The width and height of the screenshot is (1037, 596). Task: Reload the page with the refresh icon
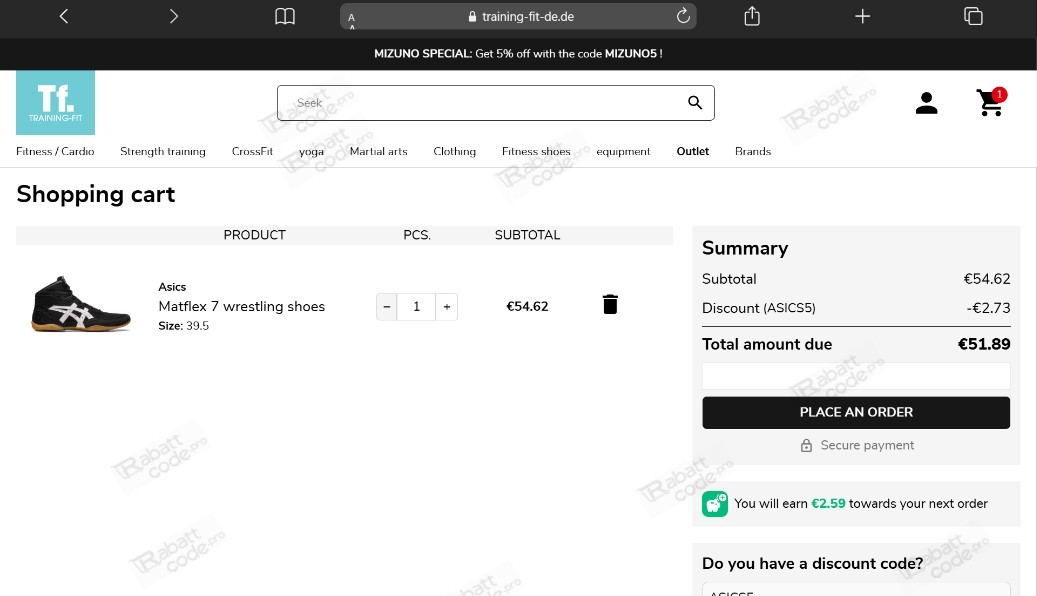pyautogui.click(x=683, y=16)
